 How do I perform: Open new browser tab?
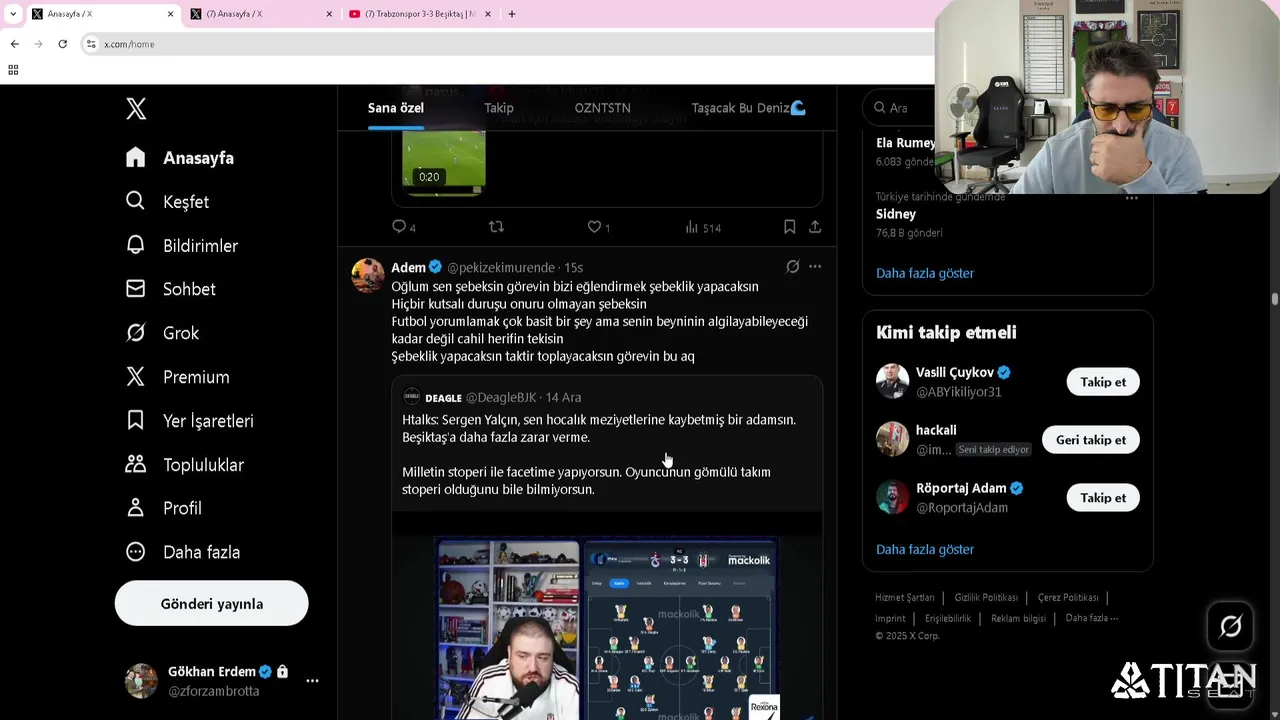pos(512,14)
